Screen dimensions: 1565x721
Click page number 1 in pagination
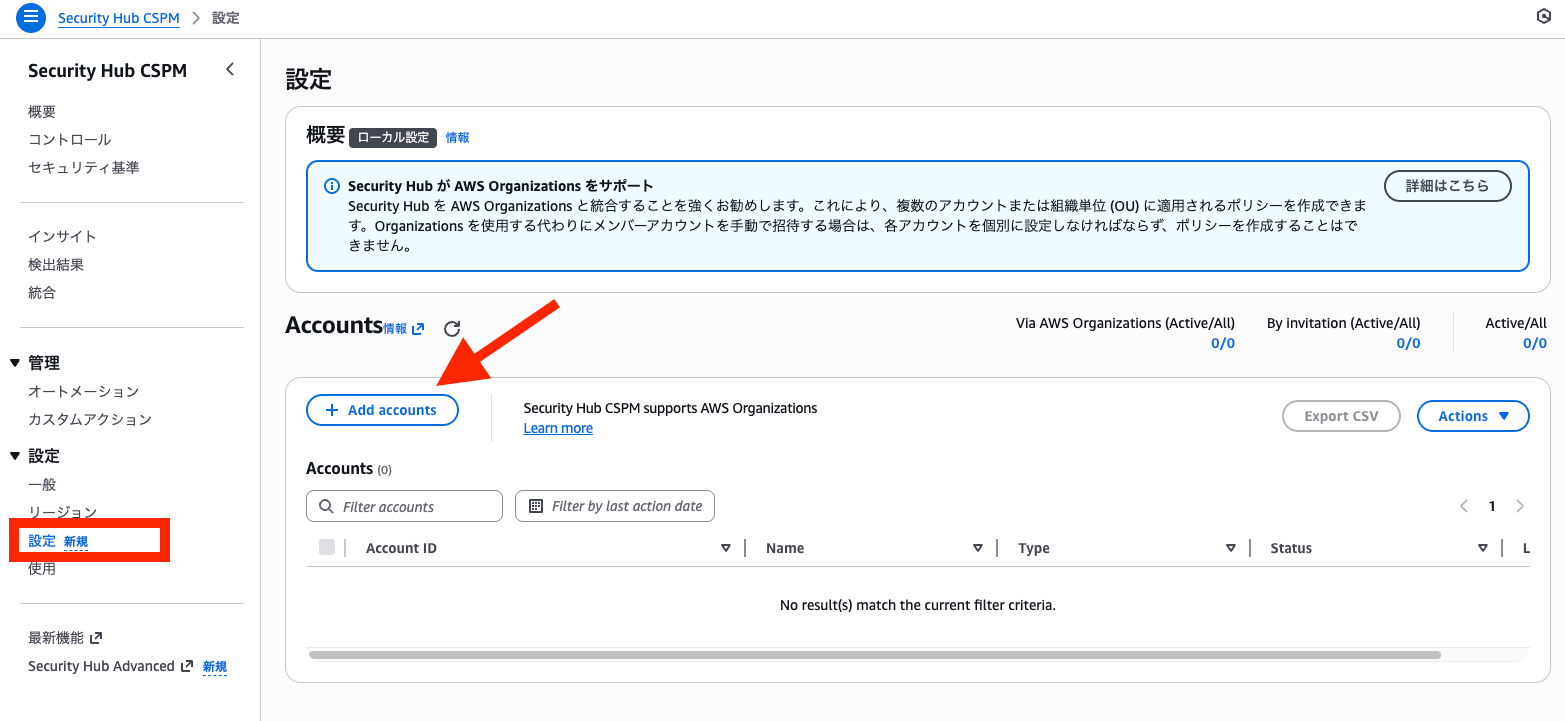[x=1492, y=506]
